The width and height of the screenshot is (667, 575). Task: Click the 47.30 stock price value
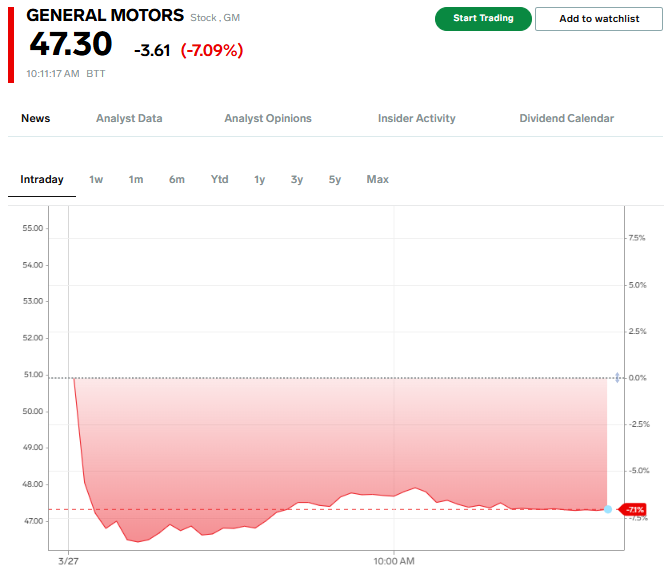click(x=71, y=44)
